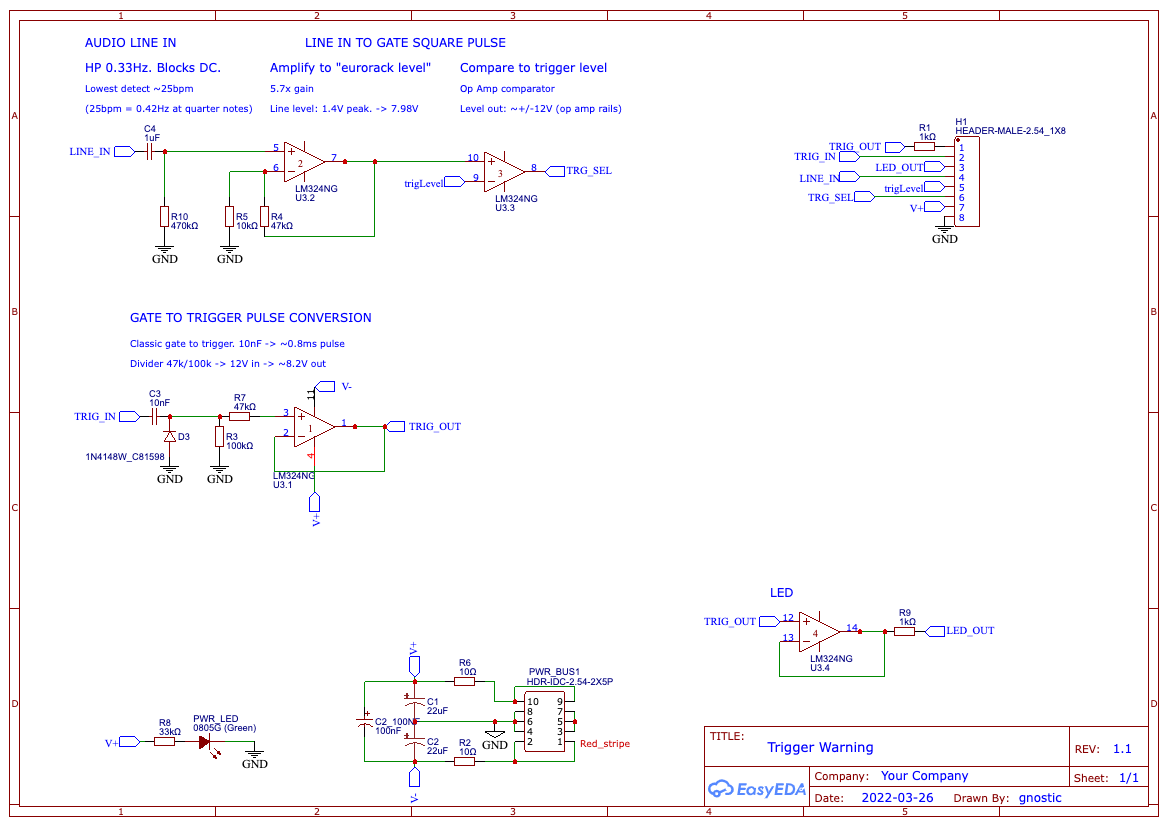Viewport: 1169px width, 827px height.
Task: Click the U3.4 LM324NG op amp symbol
Action: point(819,632)
